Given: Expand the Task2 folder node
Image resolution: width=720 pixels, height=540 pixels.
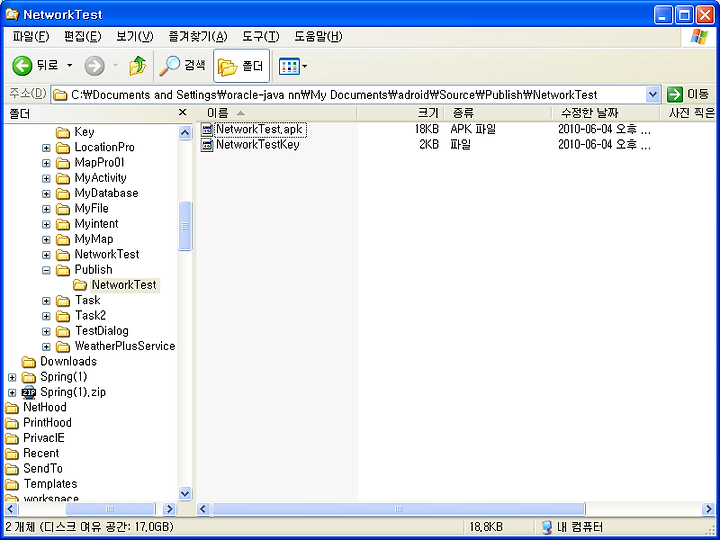Looking at the screenshot, I should click(46, 316).
